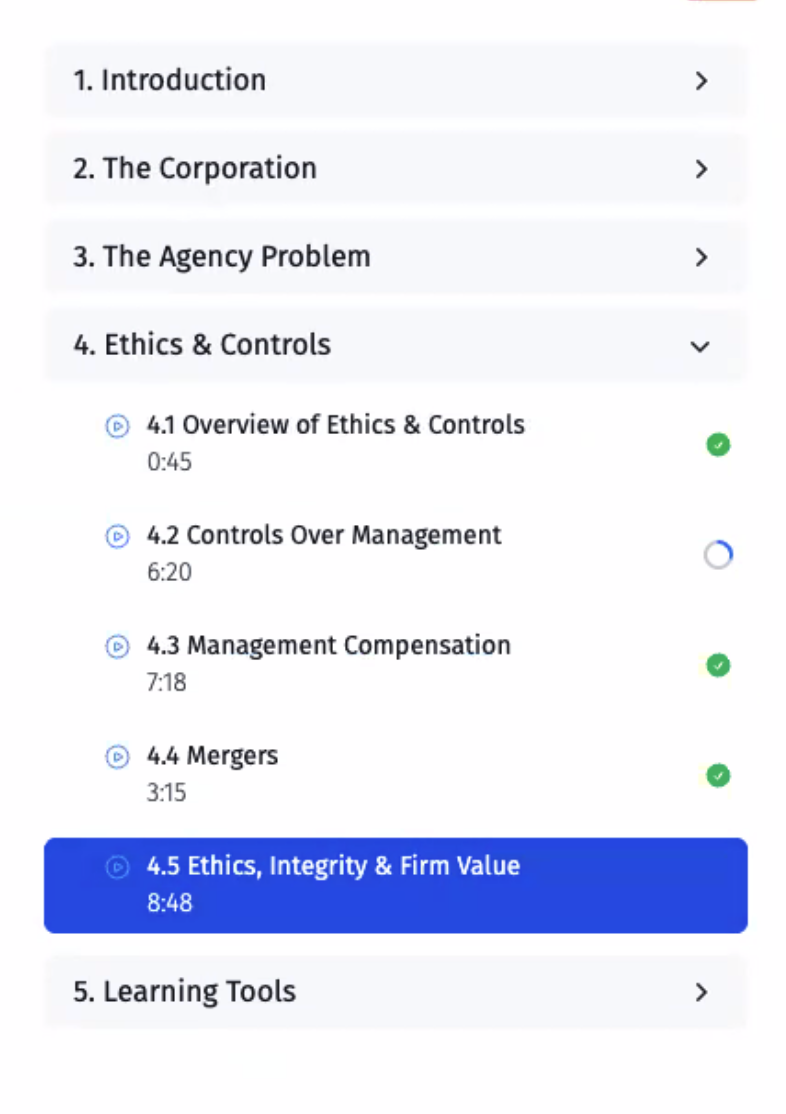Expand the Learning Tools section arrow
Screen dimensions: 786x1114
click(701, 992)
